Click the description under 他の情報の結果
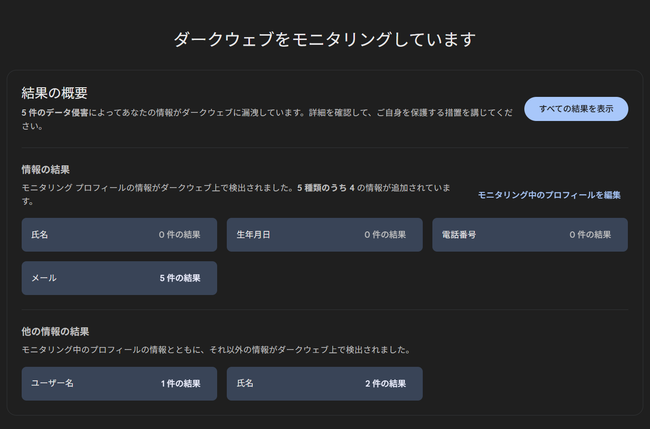This screenshot has height=429, width=650. point(216,350)
